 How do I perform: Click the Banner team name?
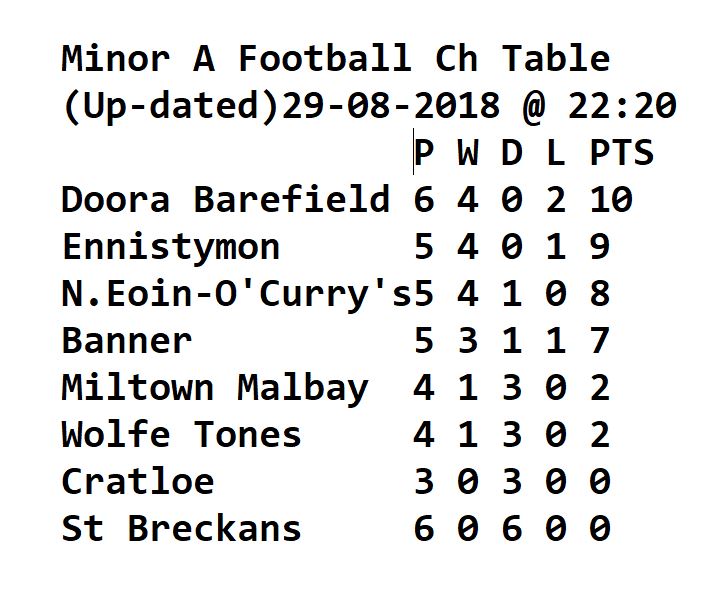click(x=127, y=340)
